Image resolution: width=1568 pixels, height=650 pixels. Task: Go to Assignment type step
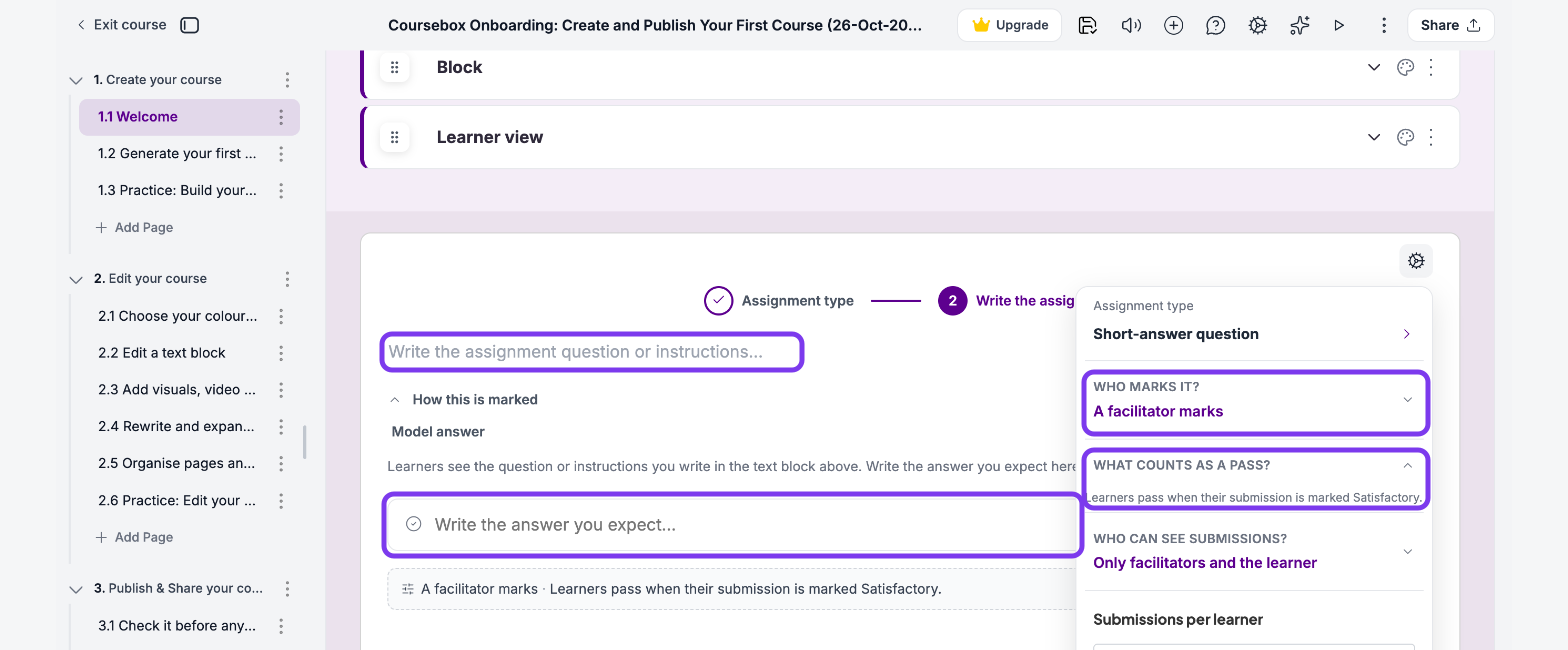(779, 300)
